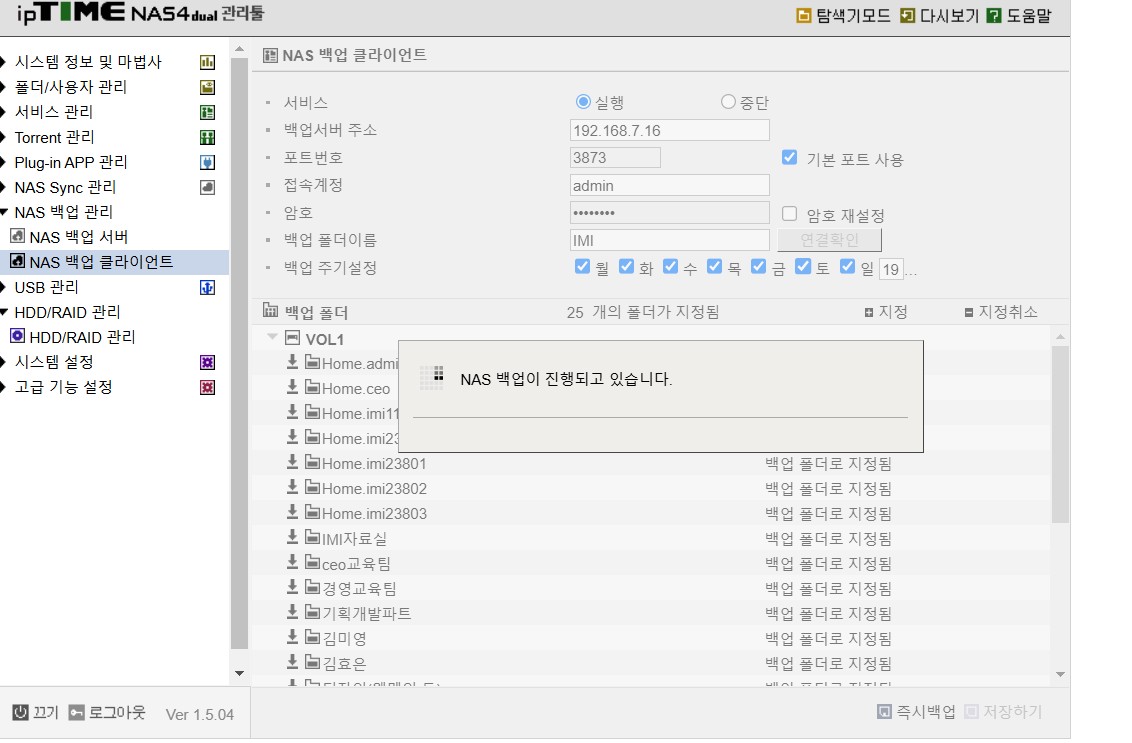Image resolution: width=1132 pixels, height=743 pixels.
Task: Click sidebar scrollbar down arrow
Action: pos(239,674)
